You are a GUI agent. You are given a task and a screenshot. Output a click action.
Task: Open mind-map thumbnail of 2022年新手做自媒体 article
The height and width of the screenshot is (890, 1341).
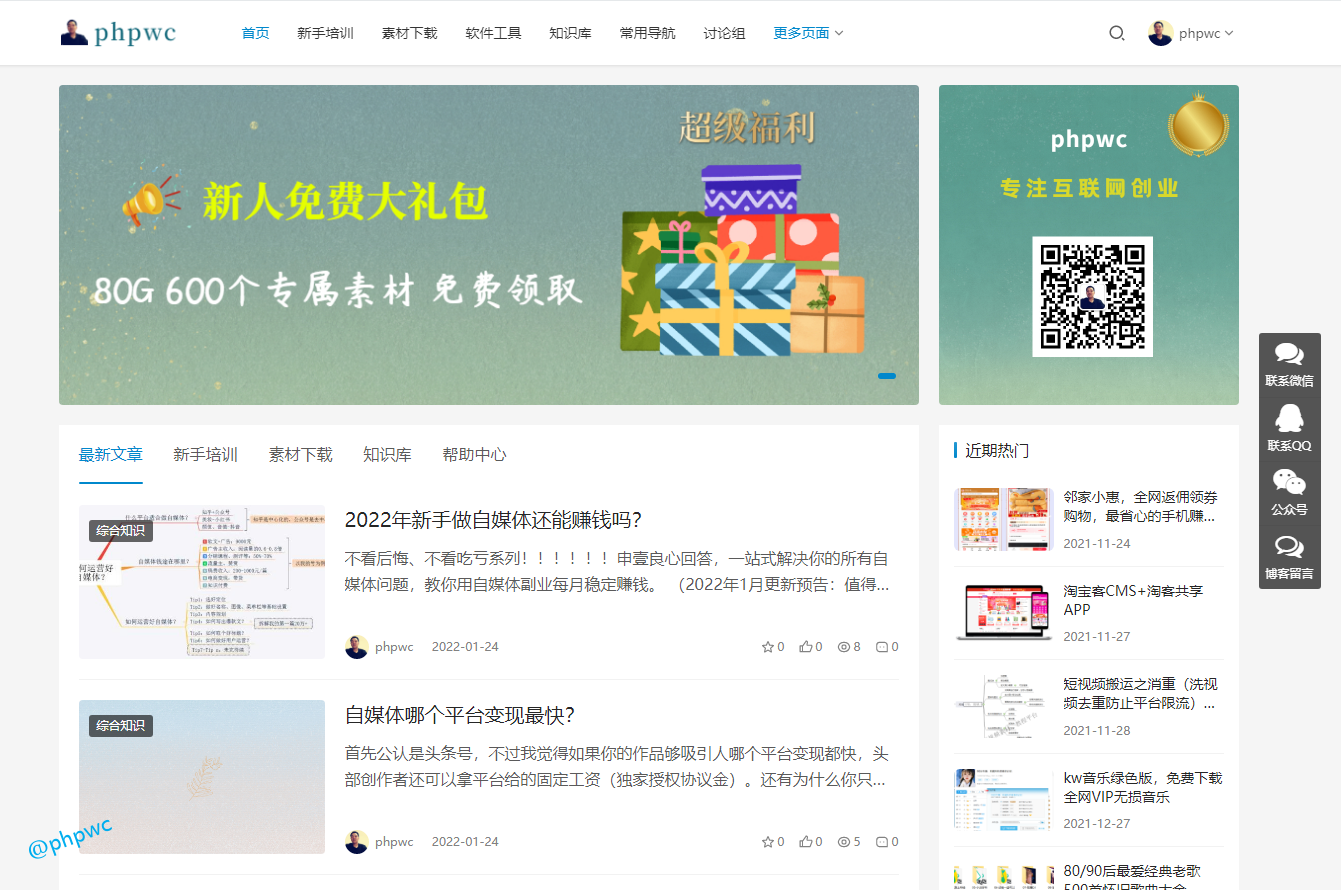click(202, 582)
